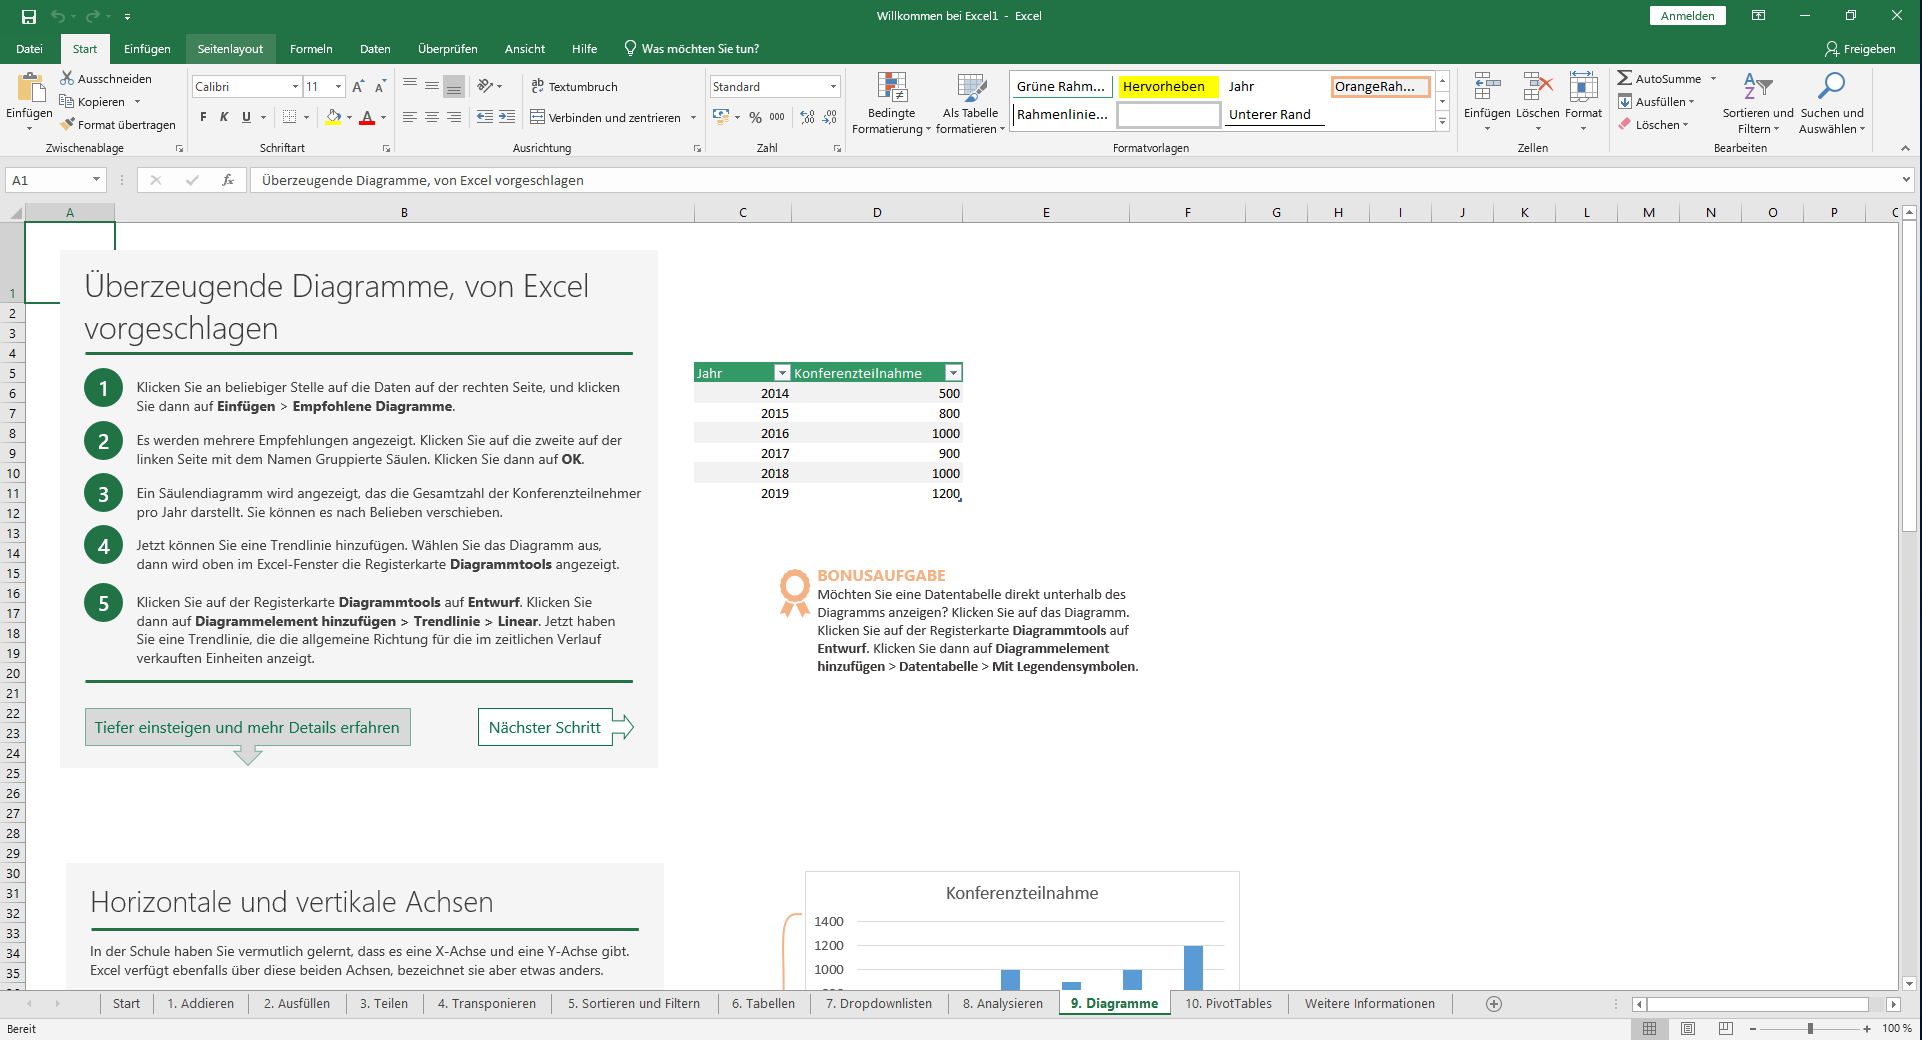The height and width of the screenshot is (1040, 1922).
Task: Click the Verbinden und zentrieren icon
Action: click(537, 117)
